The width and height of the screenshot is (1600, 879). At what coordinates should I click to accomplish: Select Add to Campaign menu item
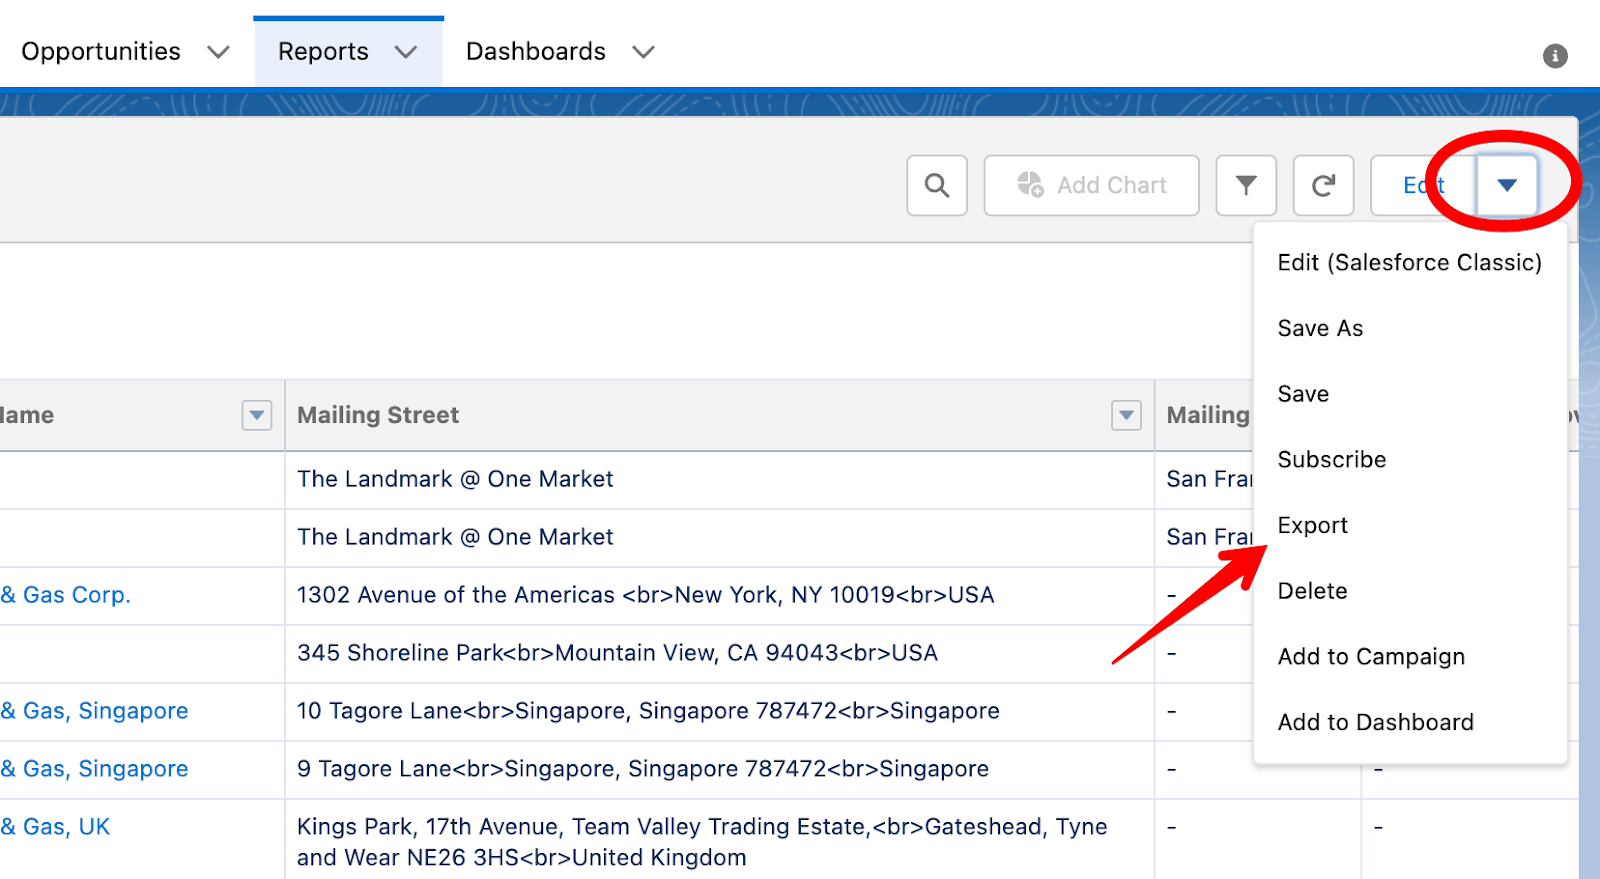(1410, 657)
